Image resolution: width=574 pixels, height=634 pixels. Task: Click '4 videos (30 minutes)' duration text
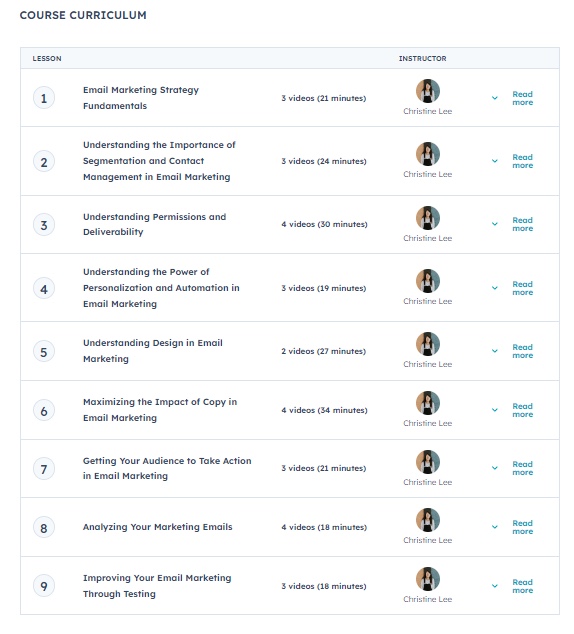point(324,224)
